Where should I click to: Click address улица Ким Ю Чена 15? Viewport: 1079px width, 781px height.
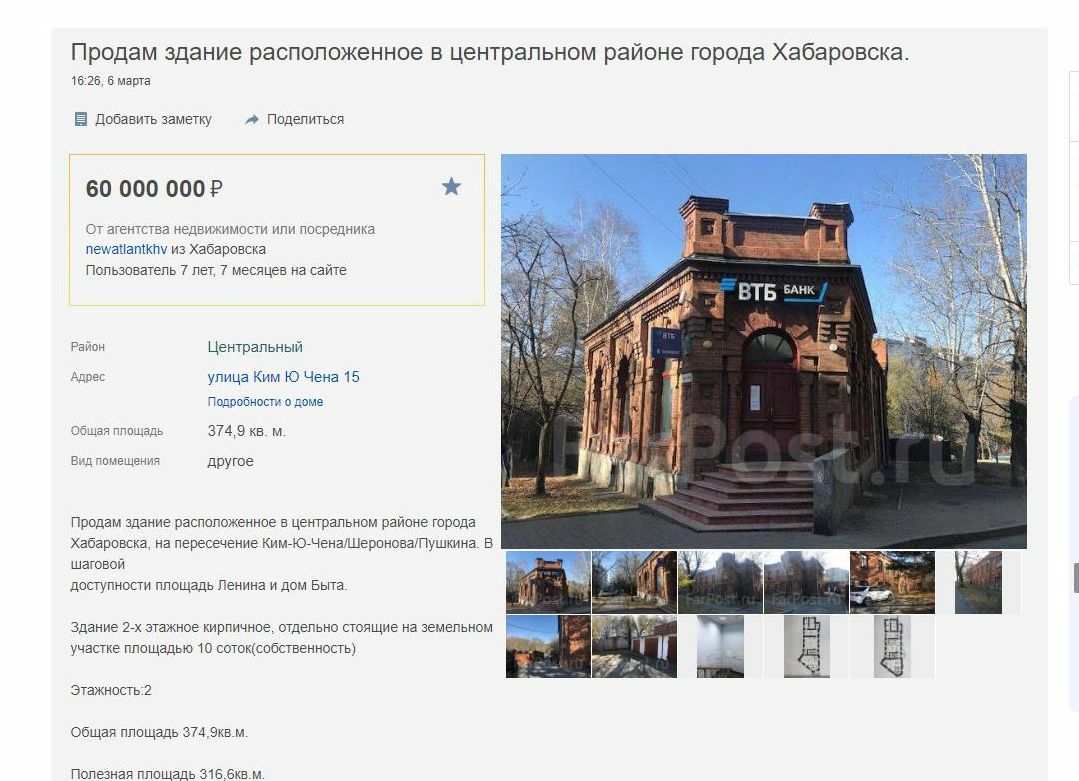(x=284, y=377)
